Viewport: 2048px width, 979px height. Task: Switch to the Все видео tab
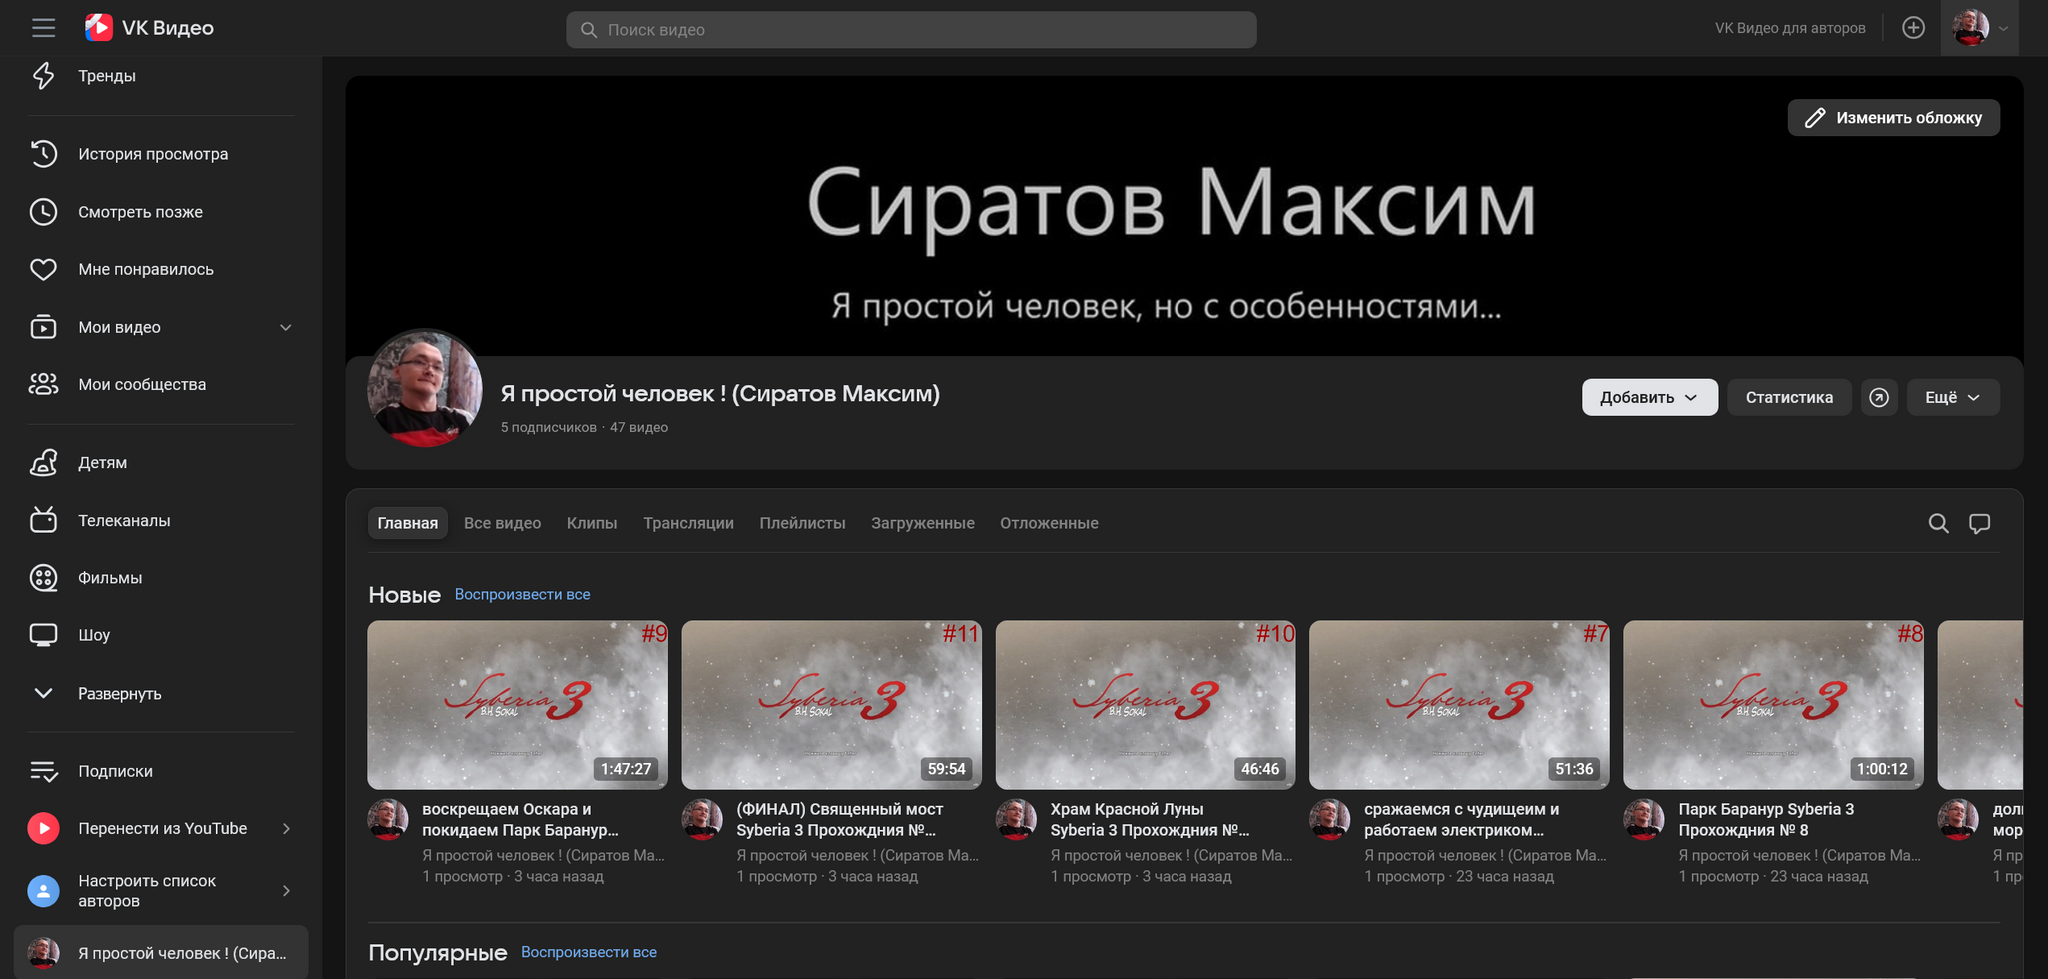pyautogui.click(x=502, y=523)
